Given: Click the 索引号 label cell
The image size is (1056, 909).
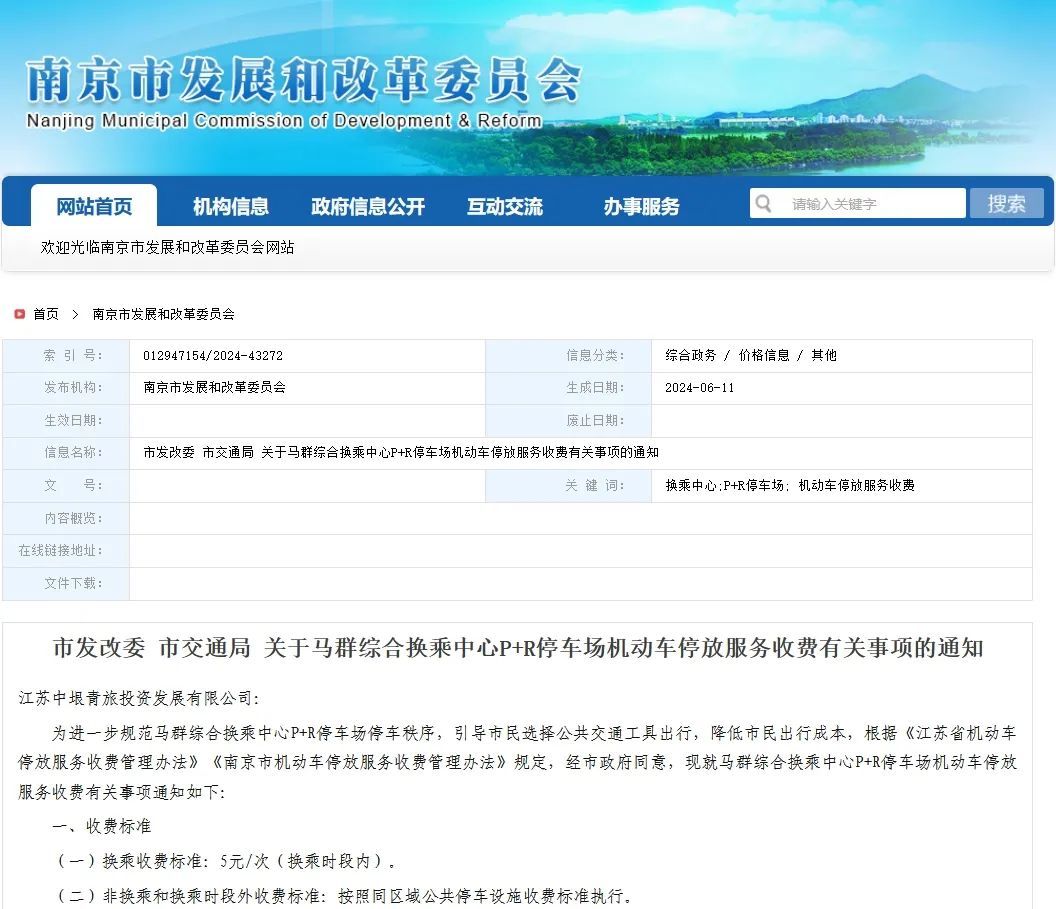Looking at the screenshot, I should coord(66,356).
